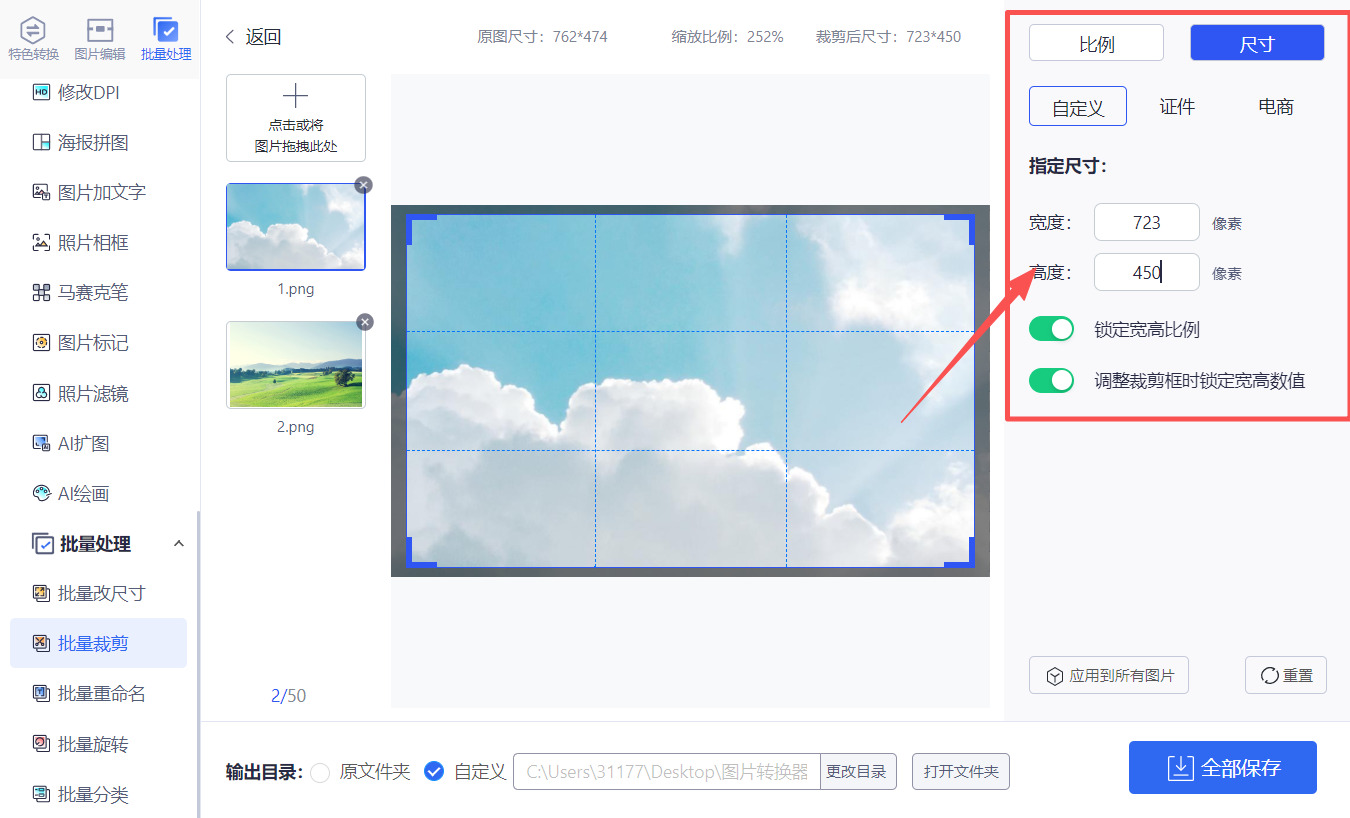Select the 照片相框 tool icon
This screenshot has width=1350, height=818.
tap(41, 242)
